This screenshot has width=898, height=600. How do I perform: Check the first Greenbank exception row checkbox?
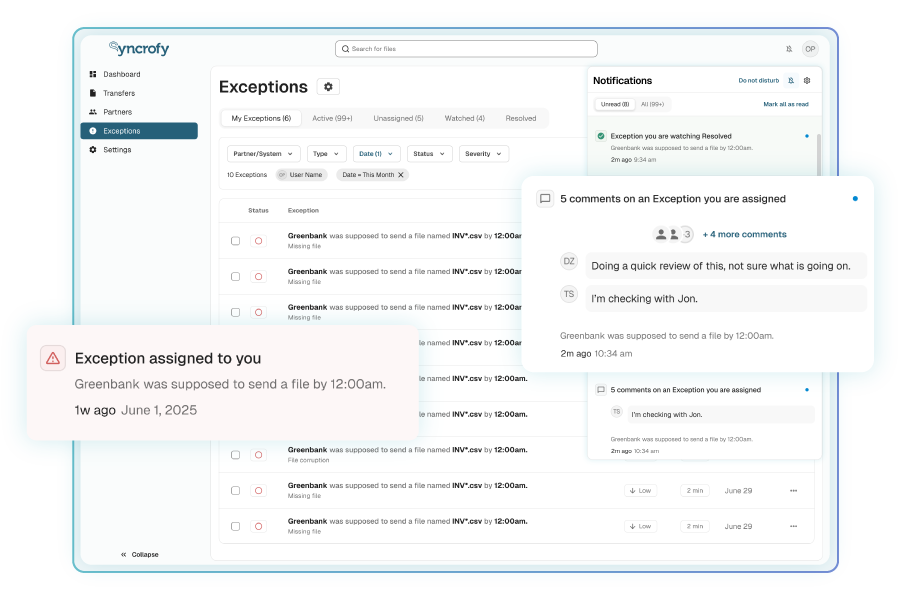(x=235, y=241)
